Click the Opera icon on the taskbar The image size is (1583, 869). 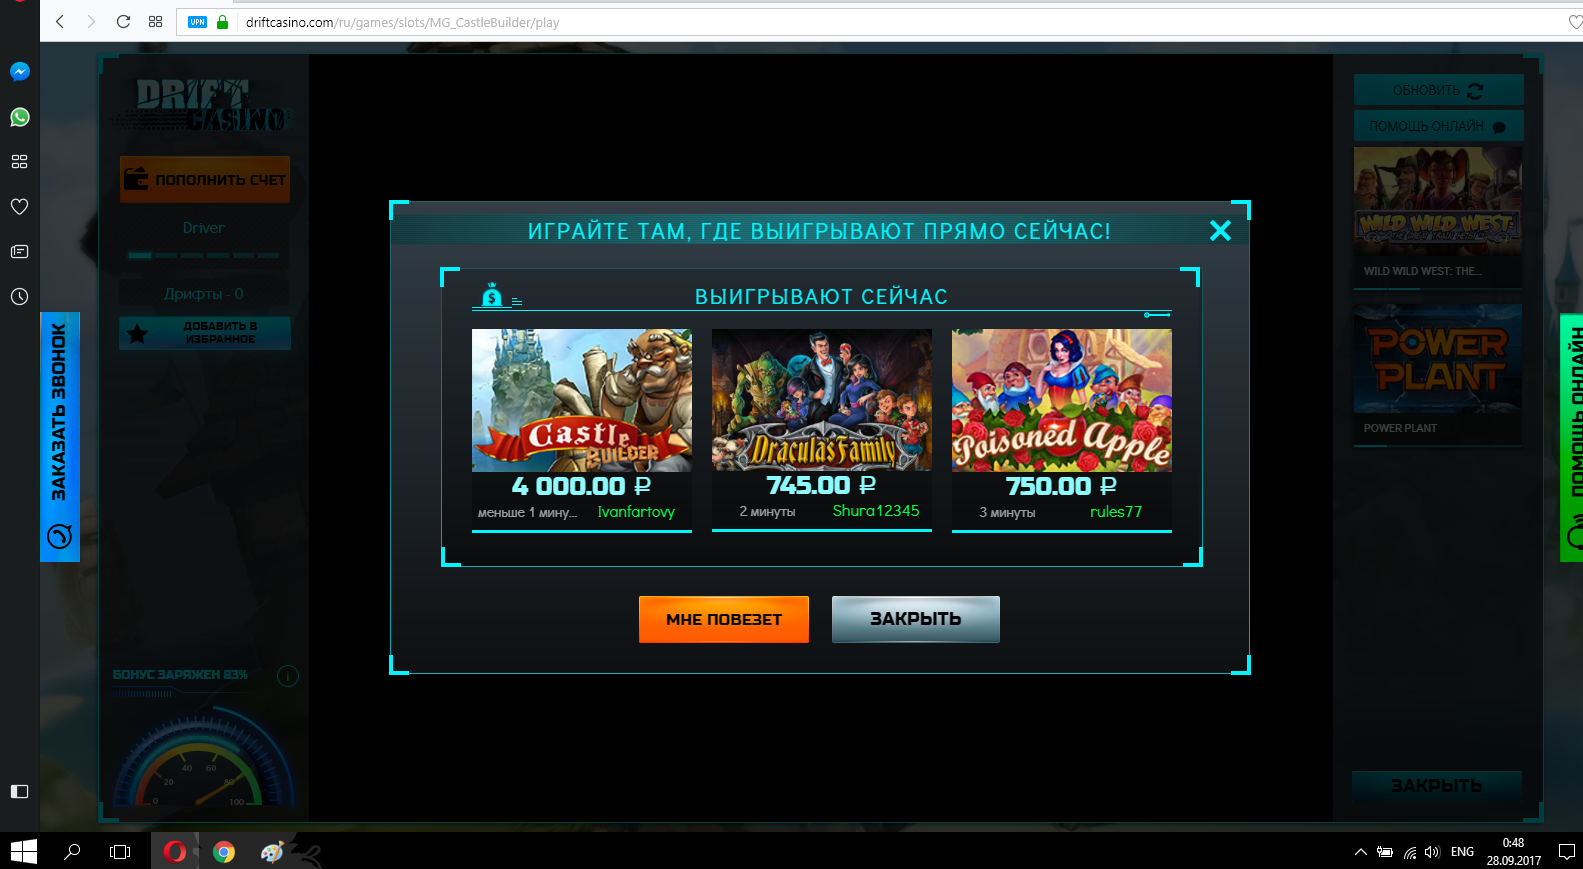point(175,851)
